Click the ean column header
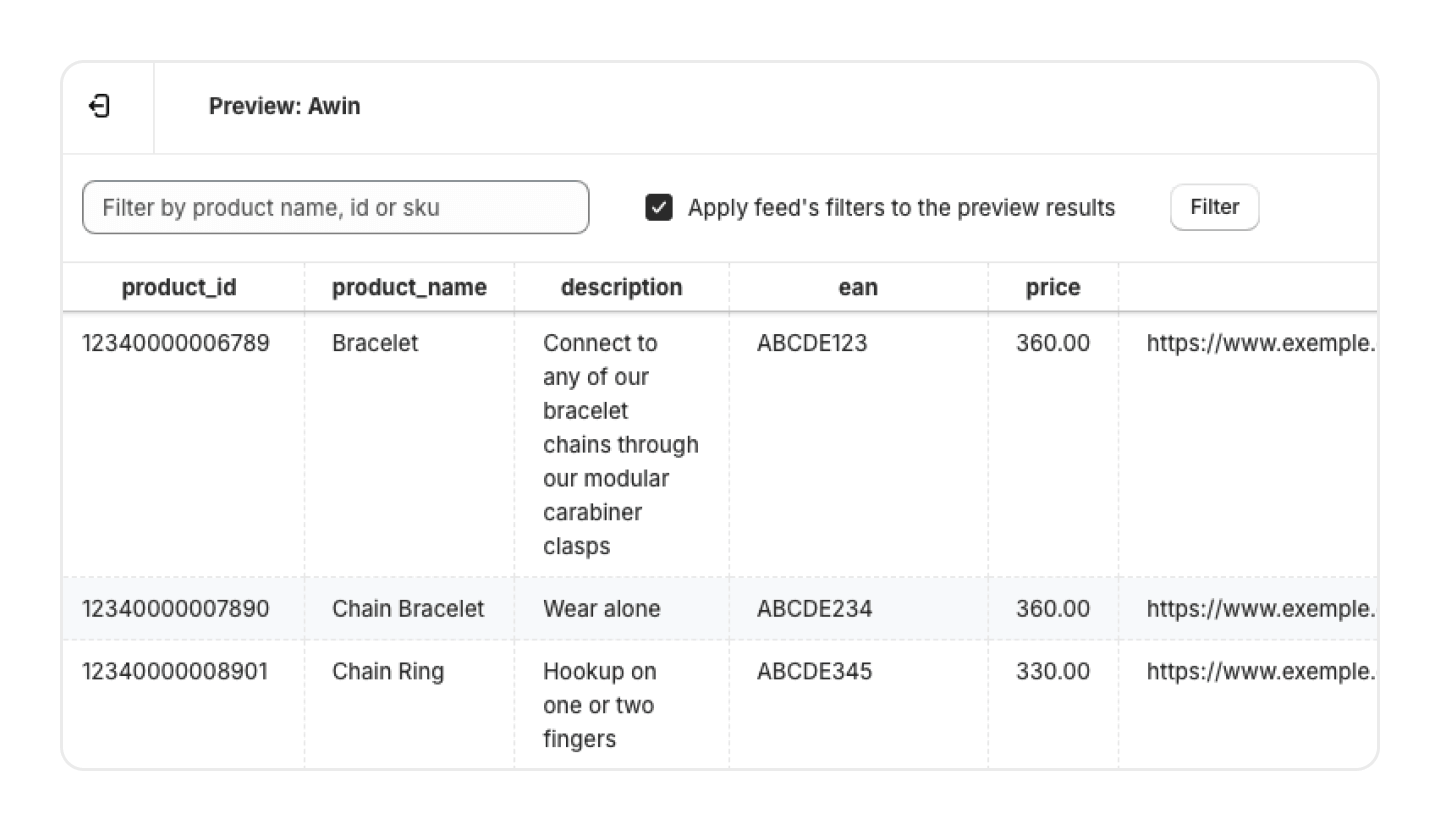Image resolution: width=1440 pixels, height=831 pixels. click(x=858, y=288)
